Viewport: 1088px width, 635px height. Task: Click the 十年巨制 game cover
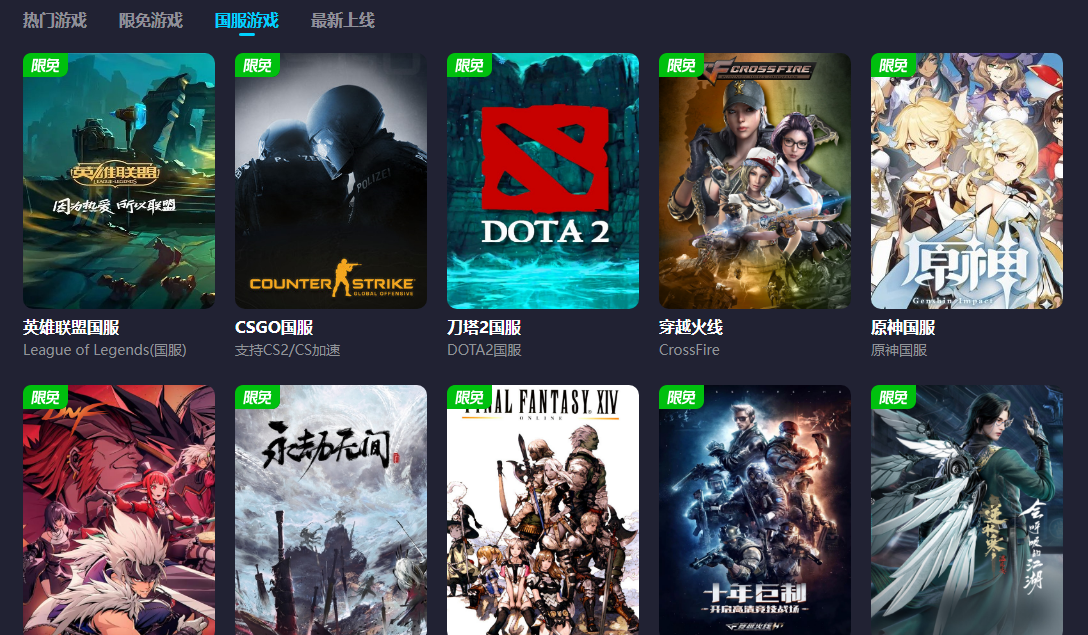click(755, 510)
